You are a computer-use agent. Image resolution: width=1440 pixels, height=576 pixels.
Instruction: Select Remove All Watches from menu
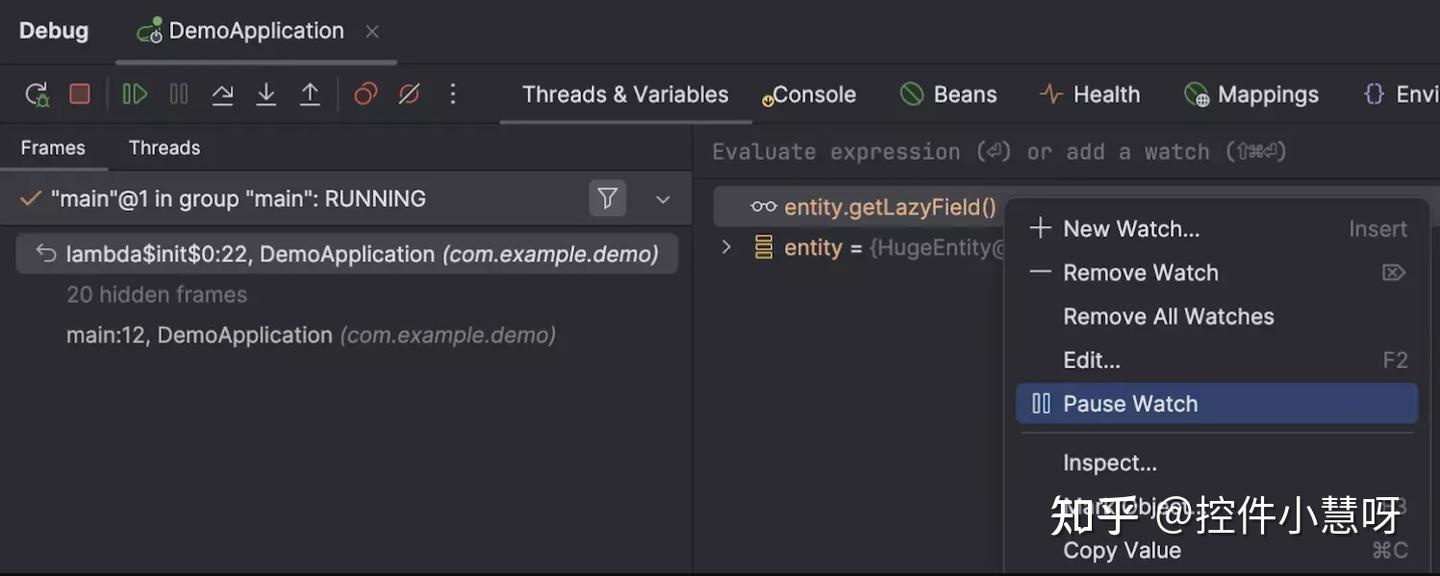tap(1167, 316)
